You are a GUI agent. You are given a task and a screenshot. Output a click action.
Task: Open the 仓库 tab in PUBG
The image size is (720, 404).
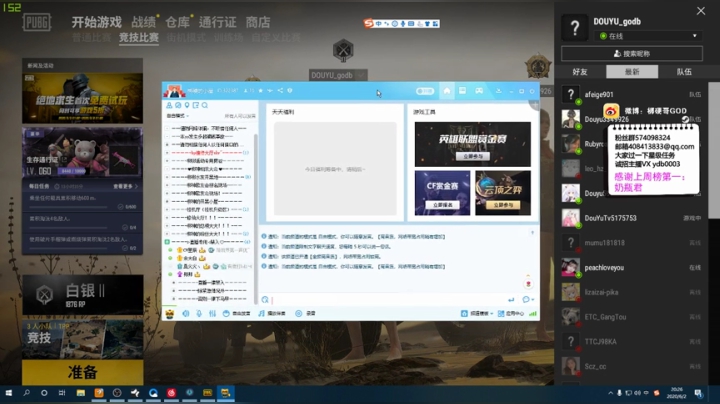[x=177, y=22]
